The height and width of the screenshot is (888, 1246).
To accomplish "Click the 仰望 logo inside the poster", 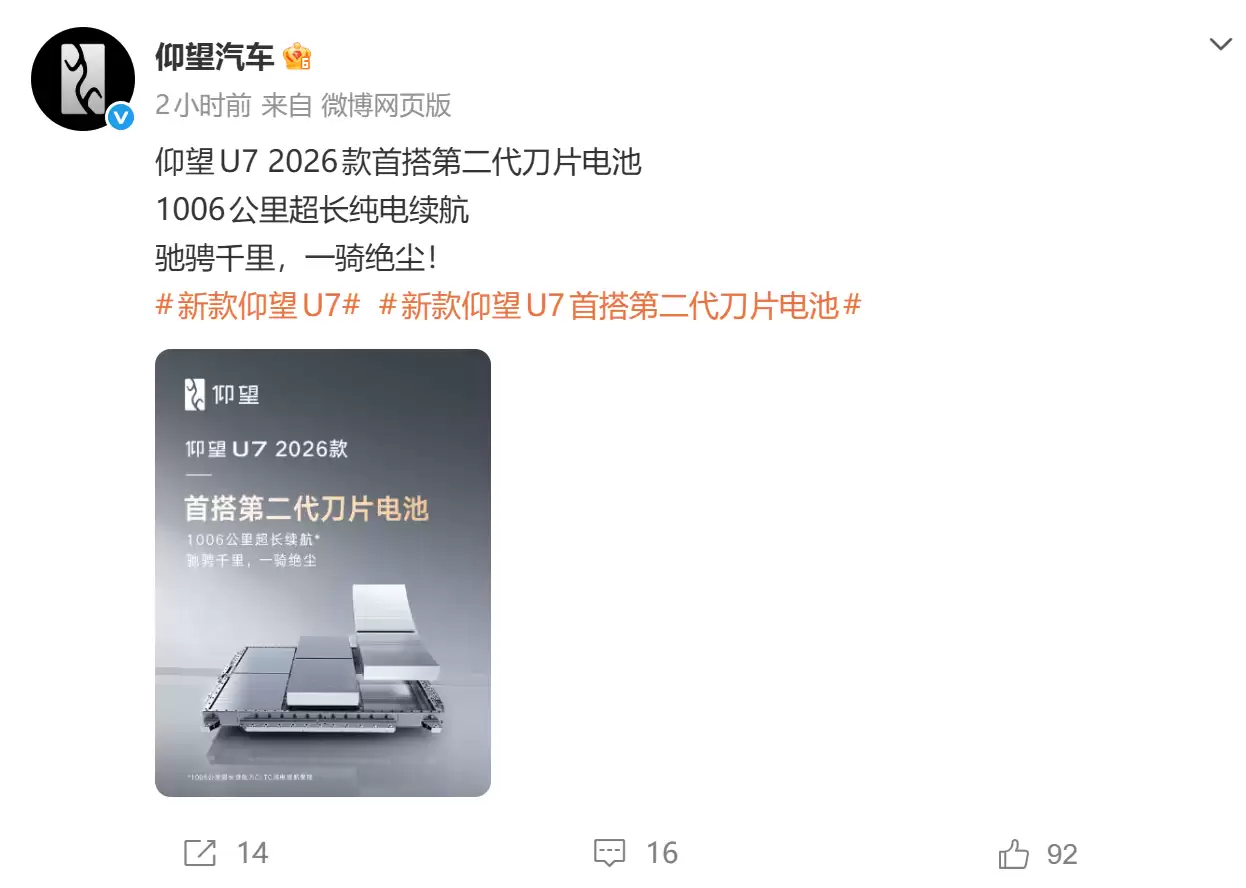I will (x=222, y=394).
